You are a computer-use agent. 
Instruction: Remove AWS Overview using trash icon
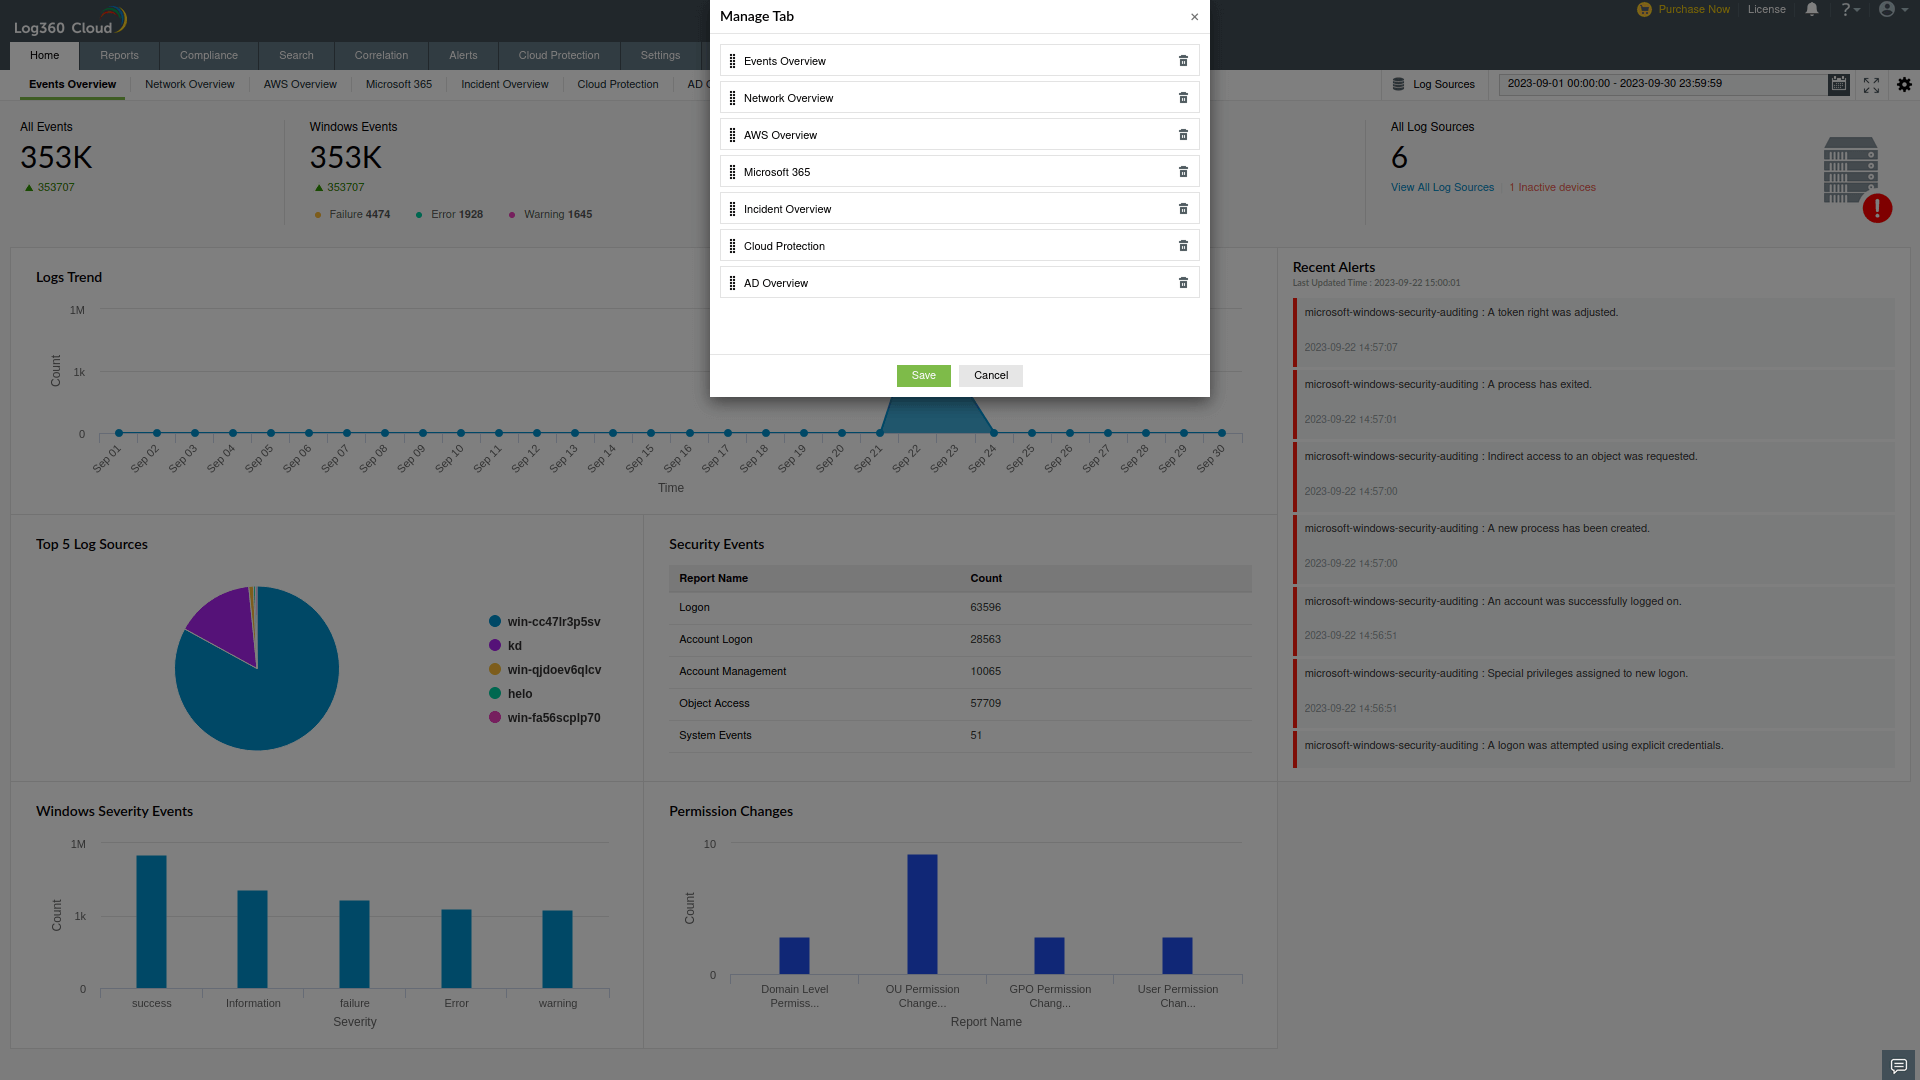click(1183, 135)
